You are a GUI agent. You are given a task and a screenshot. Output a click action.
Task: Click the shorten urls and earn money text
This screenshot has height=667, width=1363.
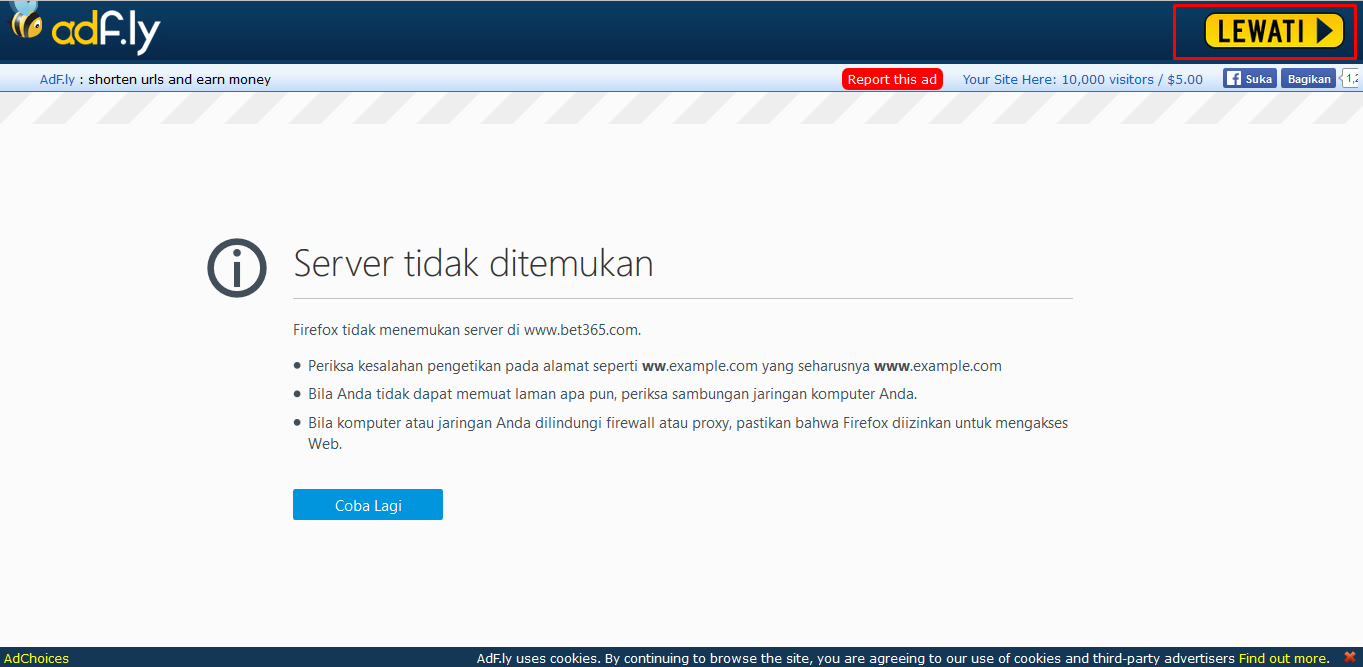pyautogui.click(x=179, y=79)
